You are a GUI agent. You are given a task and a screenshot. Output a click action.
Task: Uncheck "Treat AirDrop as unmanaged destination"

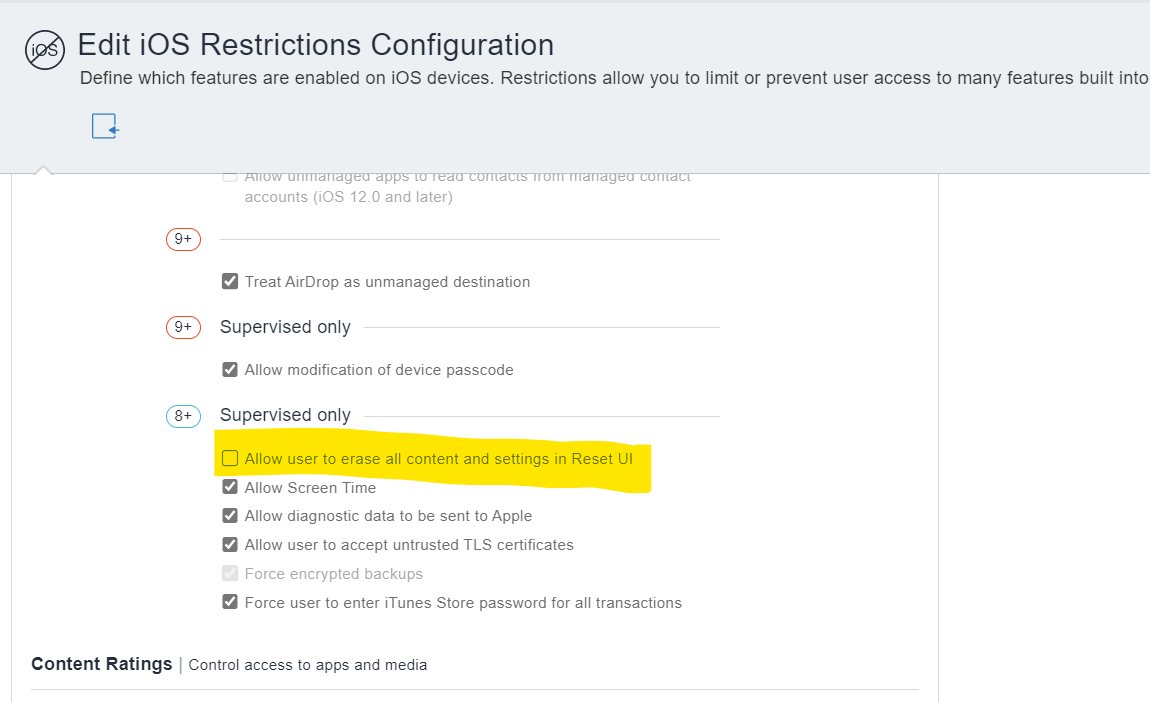coord(230,281)
